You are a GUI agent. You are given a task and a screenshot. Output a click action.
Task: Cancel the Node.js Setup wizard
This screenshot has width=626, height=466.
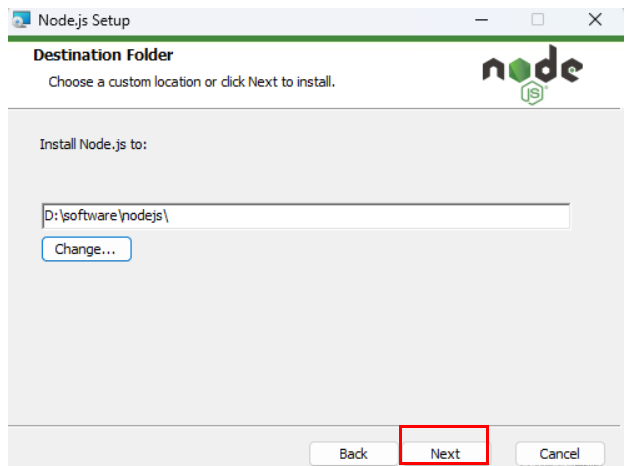[x=560, y=453]
